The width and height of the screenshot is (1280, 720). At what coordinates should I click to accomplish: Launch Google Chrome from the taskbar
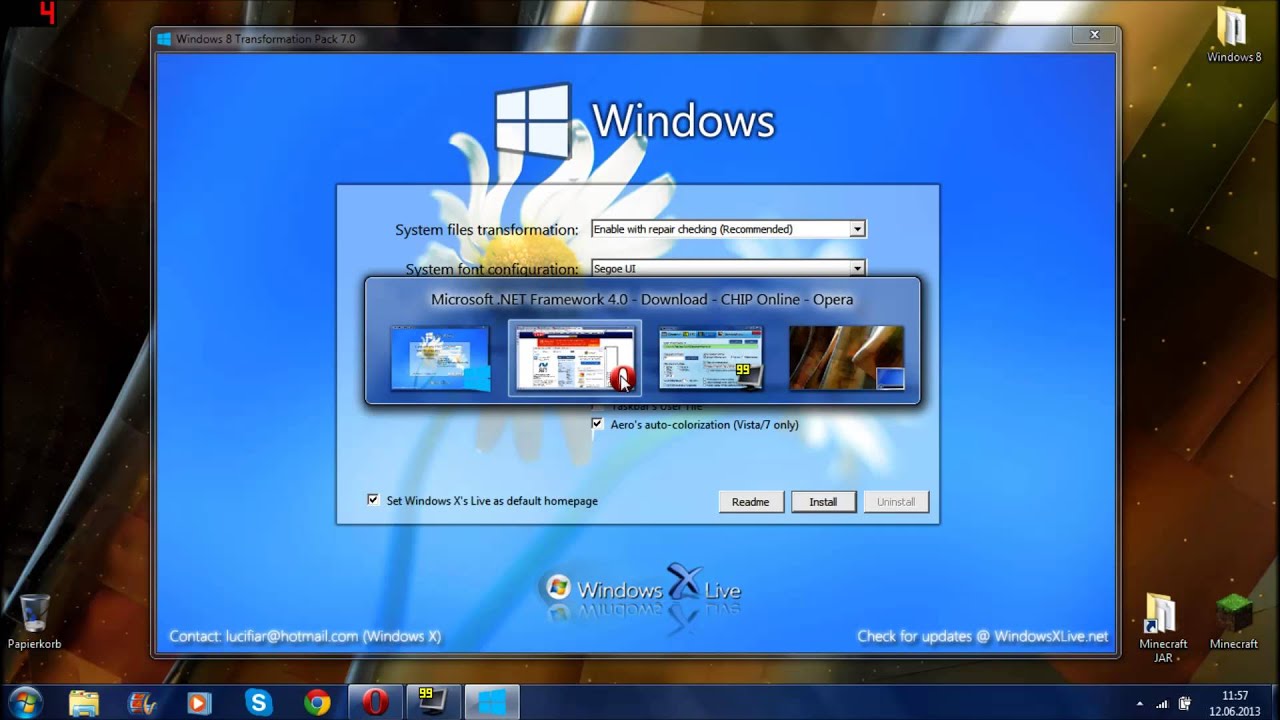tap(318, 703)
